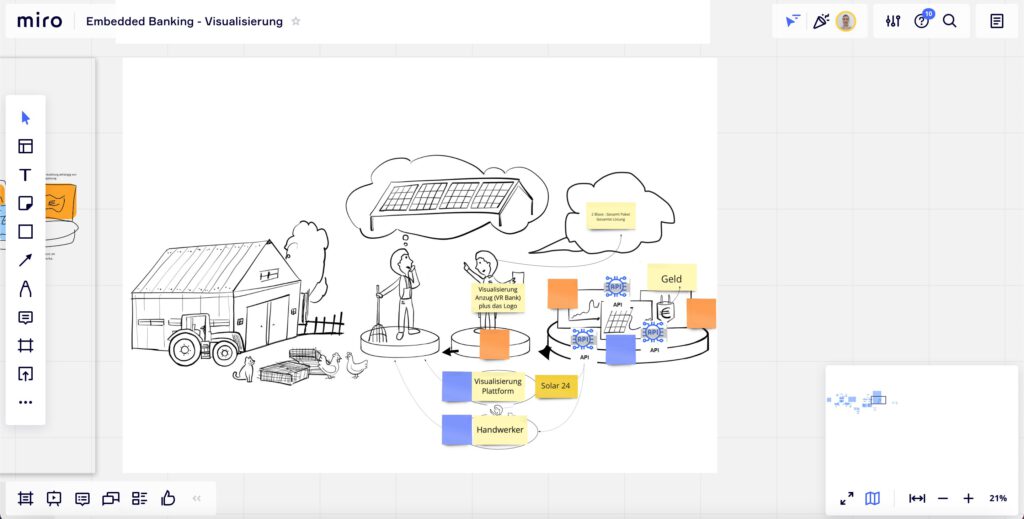The width and height of the screenshot is (1024, 519).
Task: Select the Connection Line arrow tool
Action: [26, 260]
